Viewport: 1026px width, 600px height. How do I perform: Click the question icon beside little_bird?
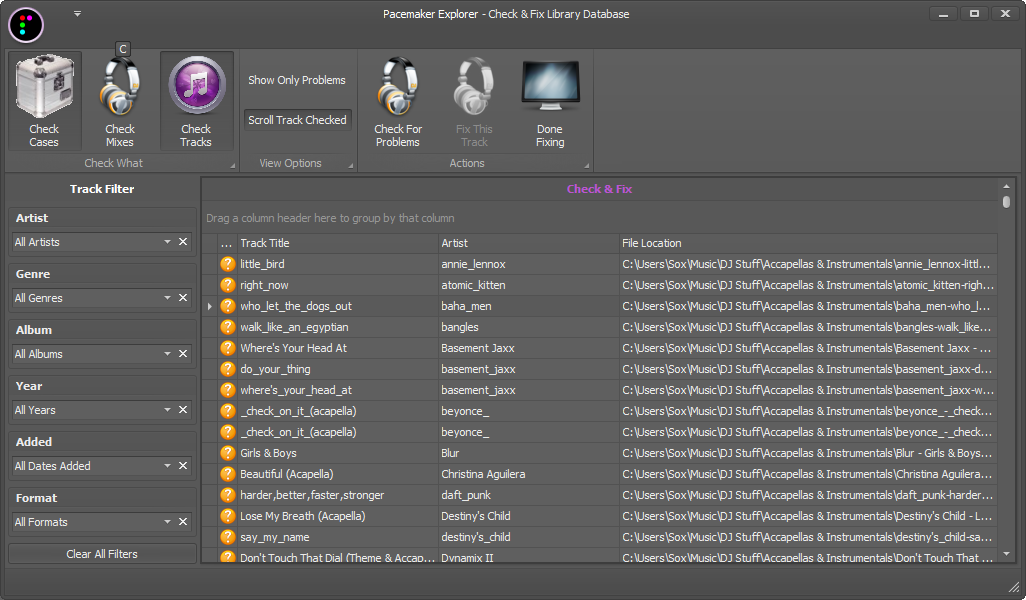[x=228, y=264]
